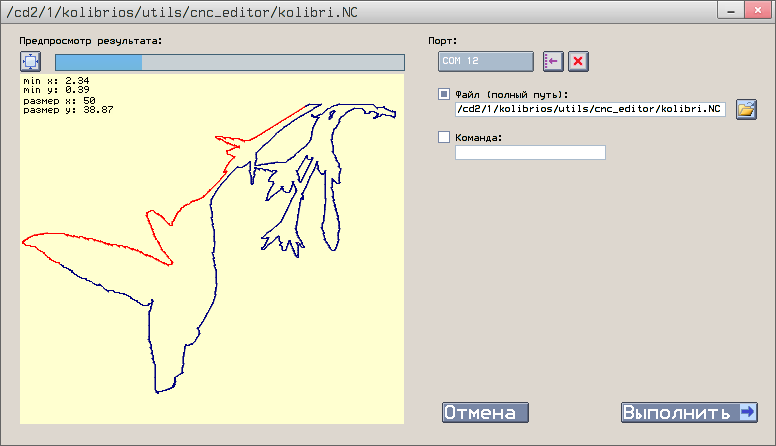Click the 'min y: 0.39' text
Screen dimensions: 776x446
[56, 90]
